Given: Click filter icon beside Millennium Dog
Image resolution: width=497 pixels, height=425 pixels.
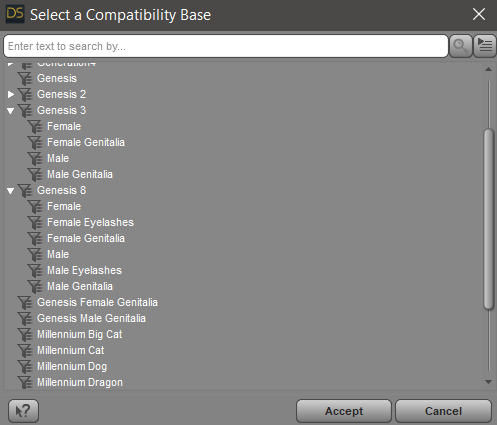Looking at the screenshot, I should [x=26, y=366].
